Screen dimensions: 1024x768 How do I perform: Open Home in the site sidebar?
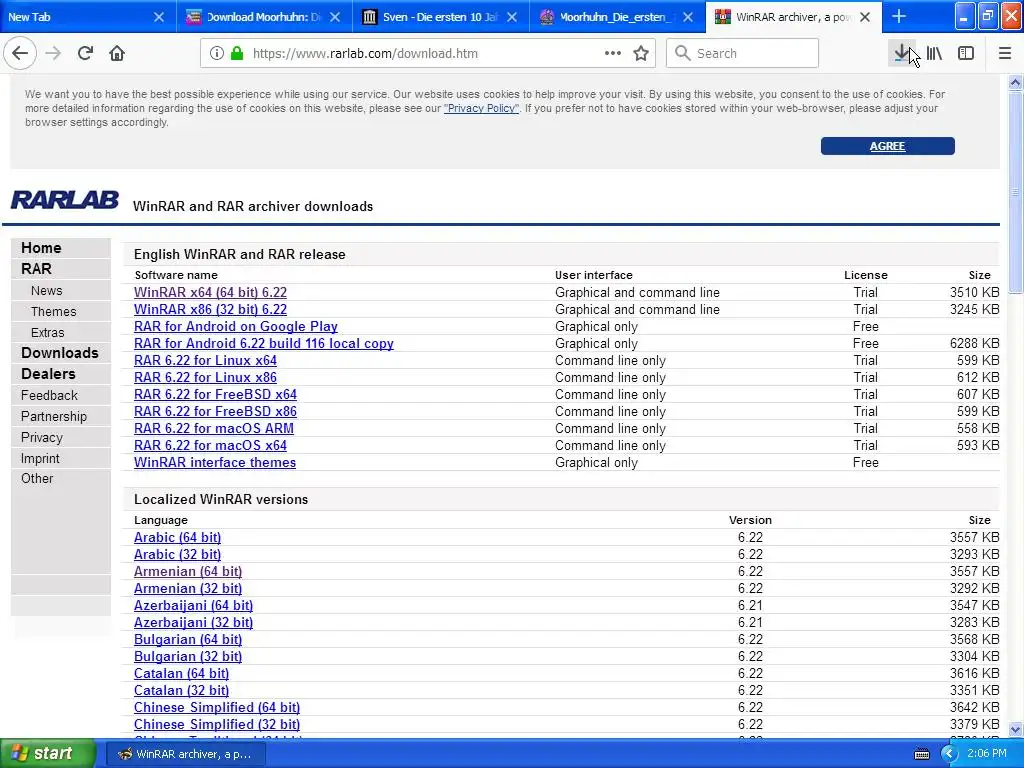pos(41,248)
